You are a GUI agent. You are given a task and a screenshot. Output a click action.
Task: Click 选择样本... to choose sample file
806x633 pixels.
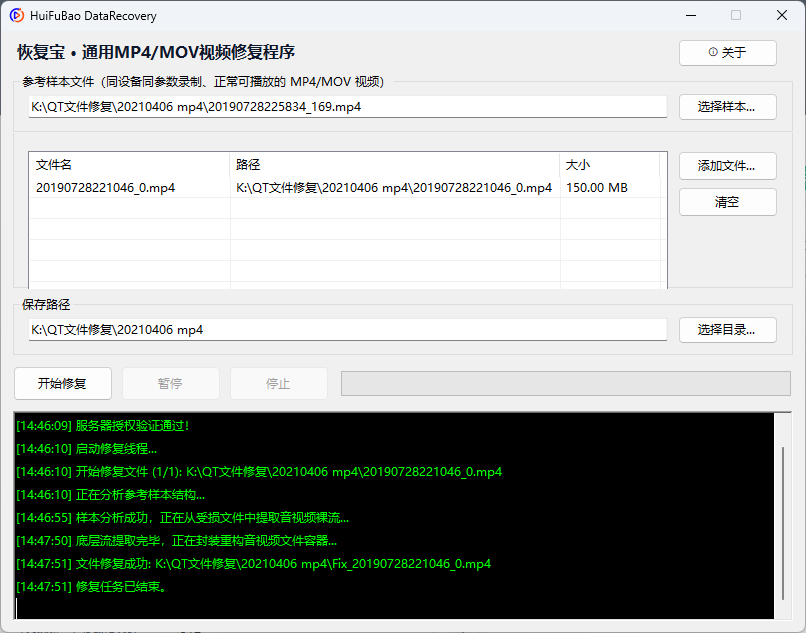pyautogui.click(x=727, y=107)
